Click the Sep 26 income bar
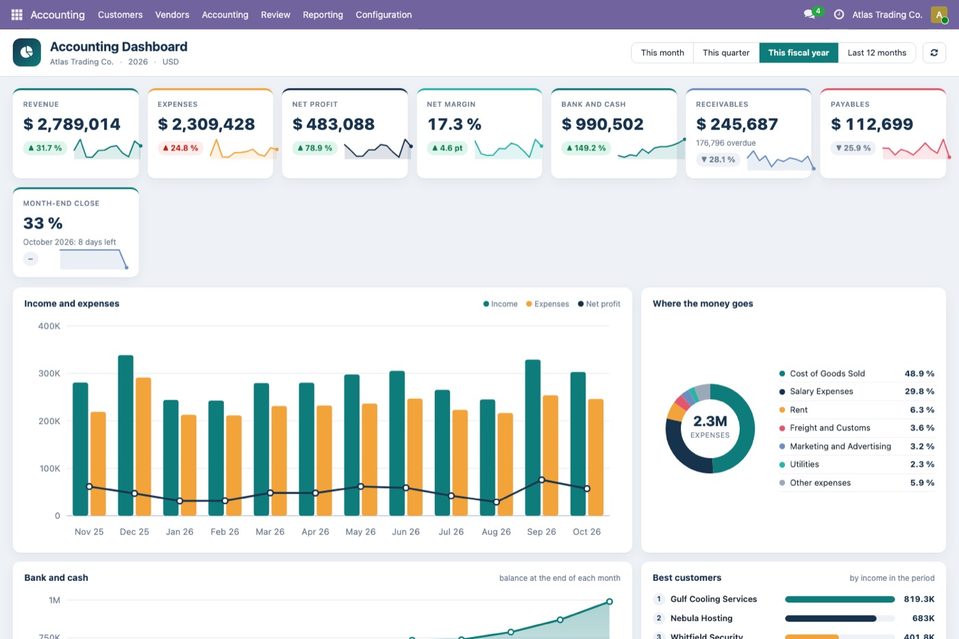 [533, 438]
